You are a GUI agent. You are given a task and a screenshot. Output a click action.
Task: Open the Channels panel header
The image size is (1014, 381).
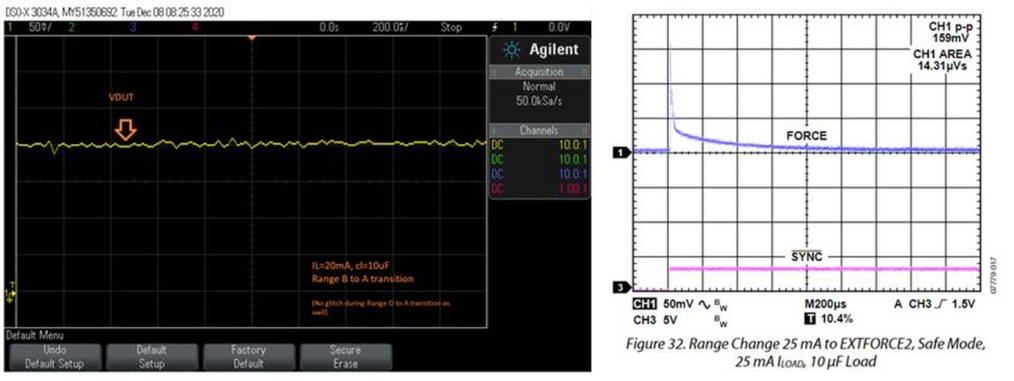[539, 130]
